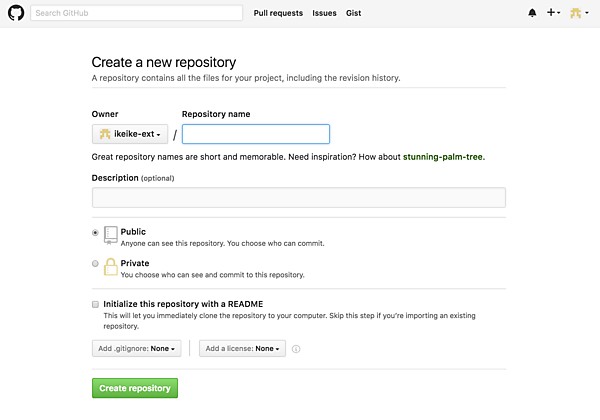Open the user avatar menu
600x420 pixels.
[578, 13]
